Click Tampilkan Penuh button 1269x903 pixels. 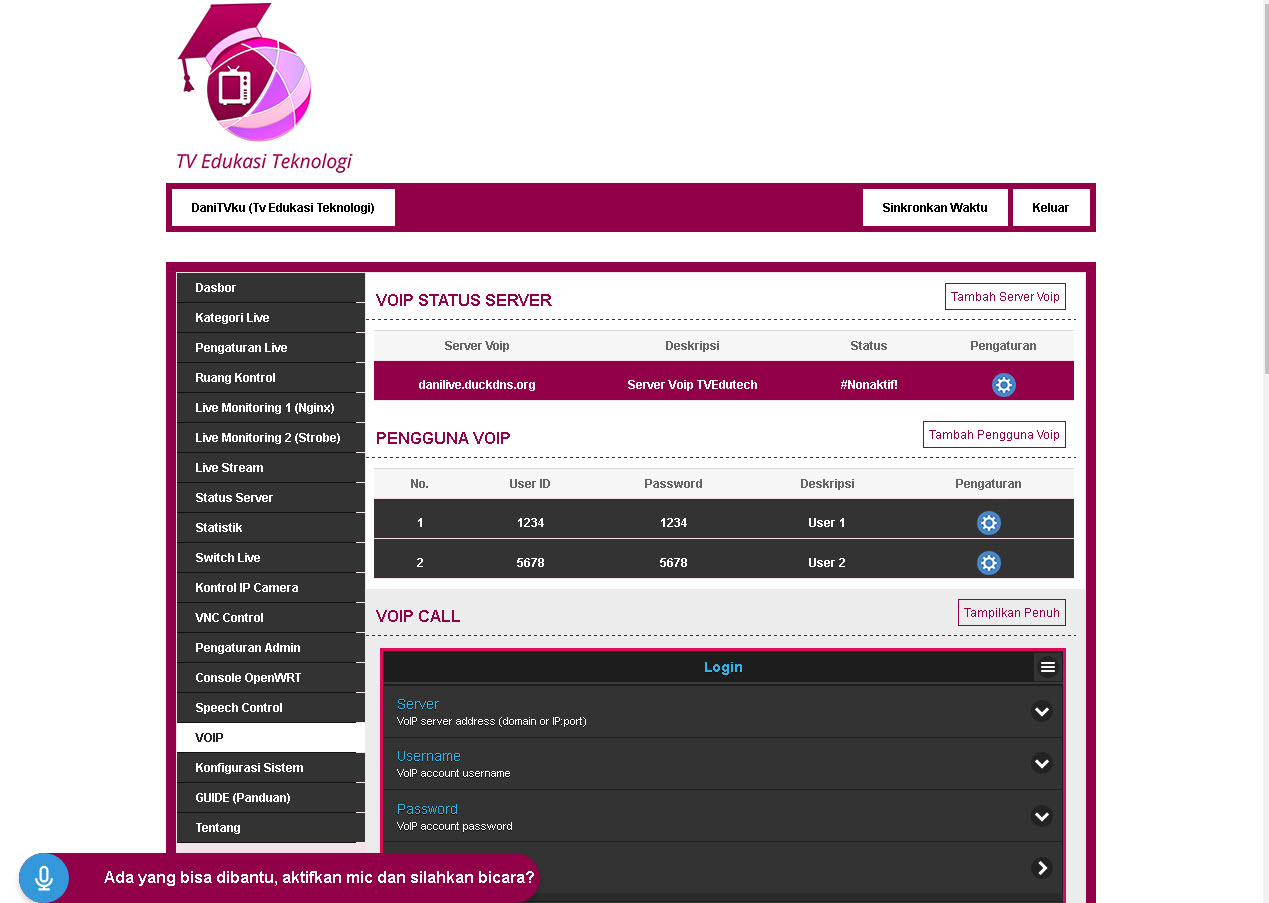coord(1011,613)
